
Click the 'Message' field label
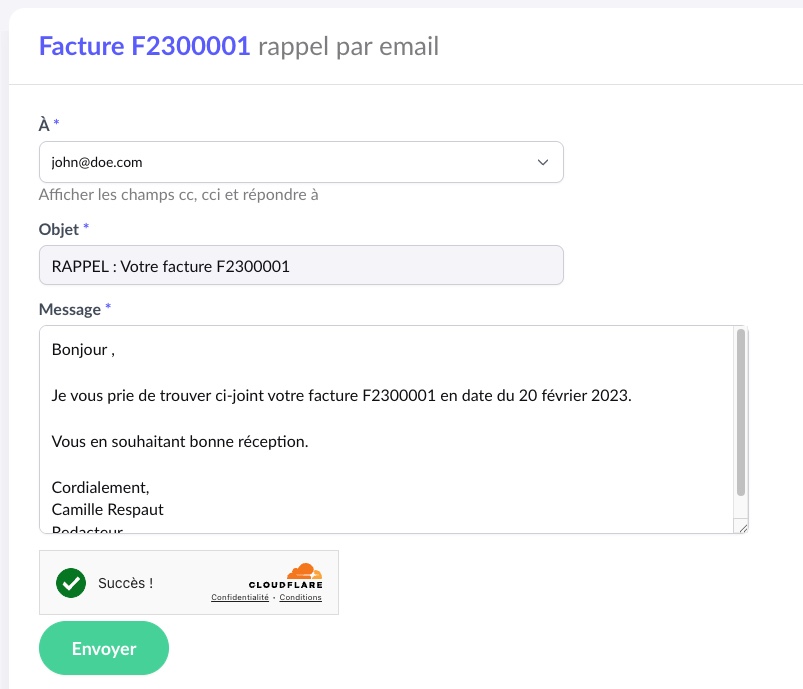pyautogui.click(x=70, y=309)
